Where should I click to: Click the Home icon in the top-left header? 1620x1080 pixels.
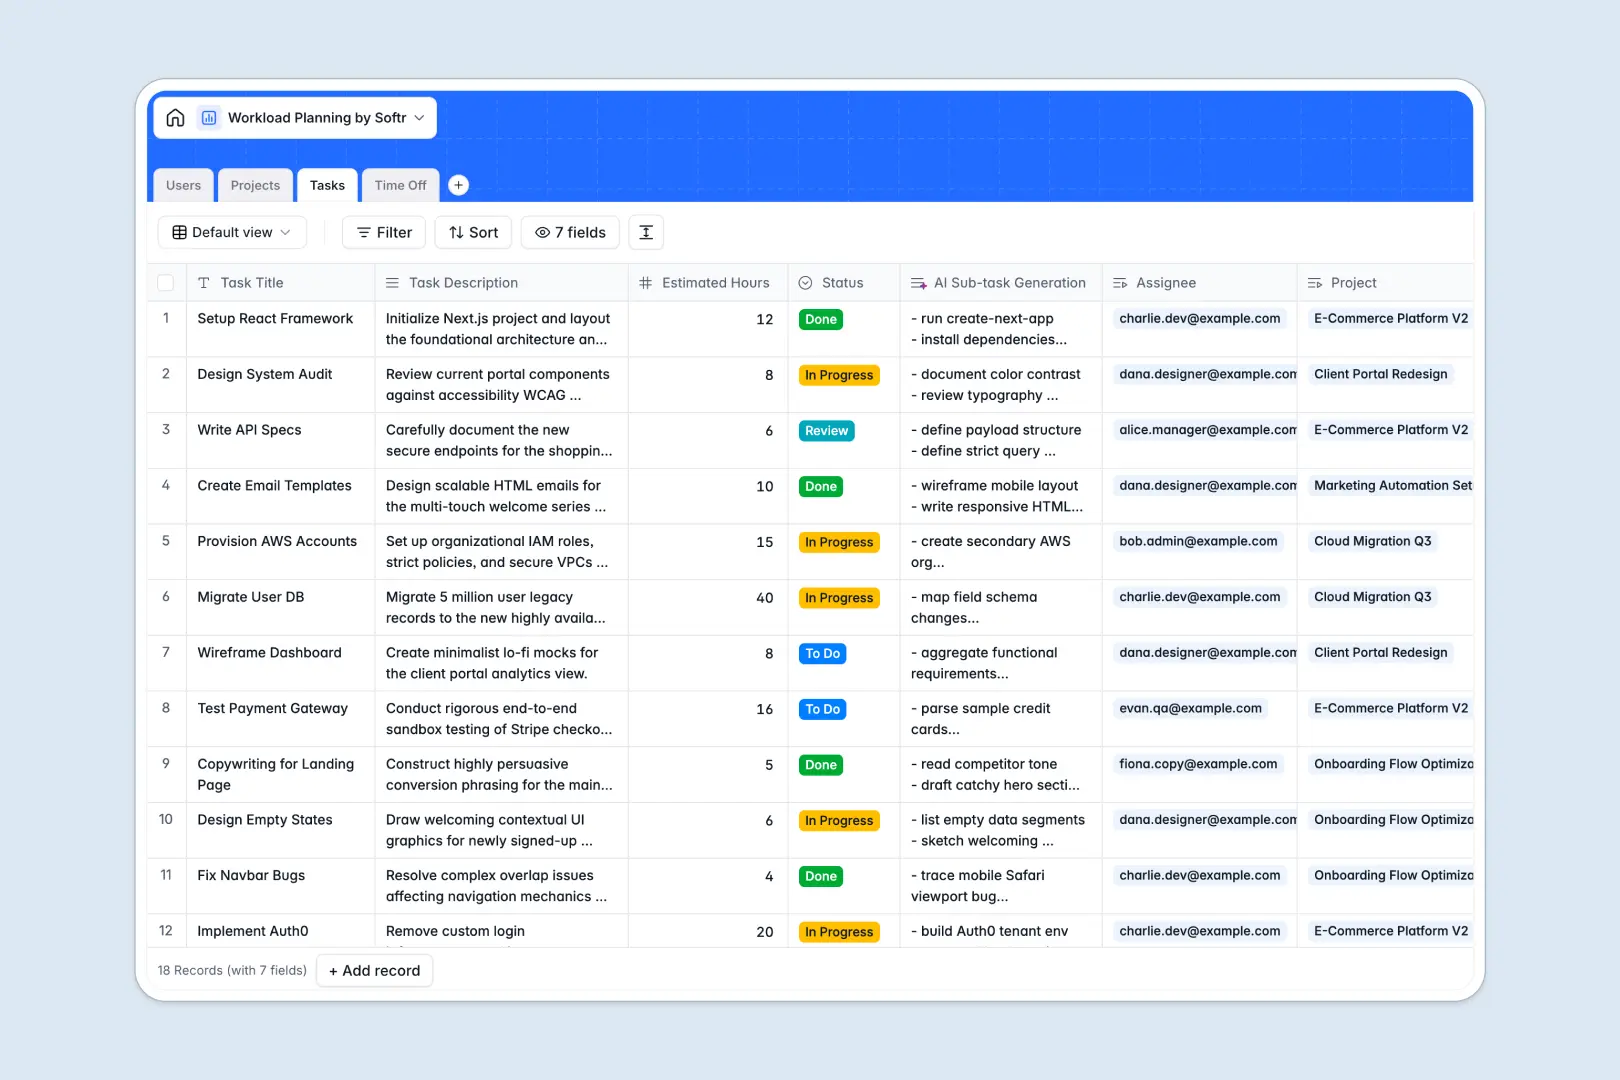(x=176, y=117)
